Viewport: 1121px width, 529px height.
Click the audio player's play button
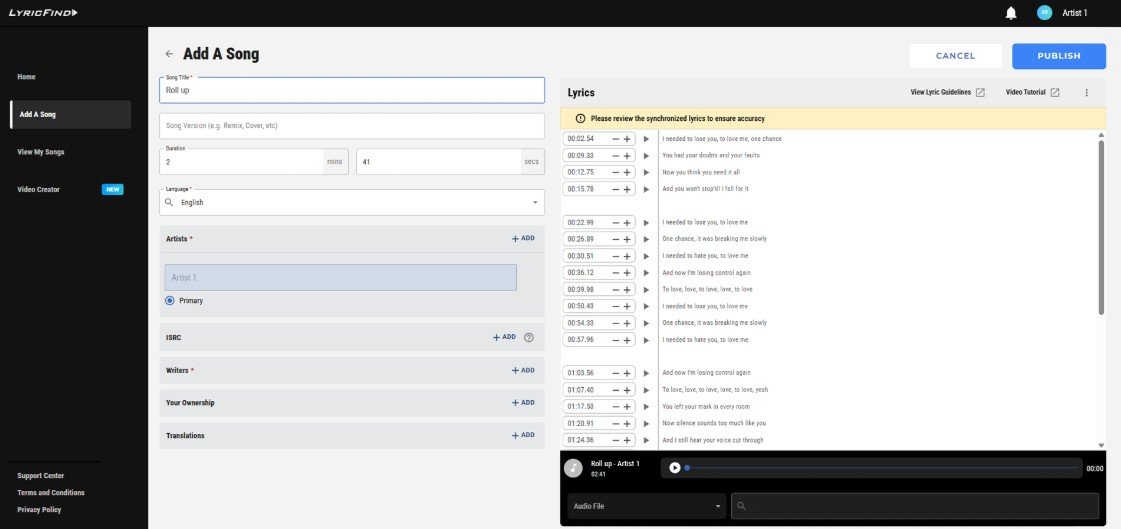coord(675,468)
